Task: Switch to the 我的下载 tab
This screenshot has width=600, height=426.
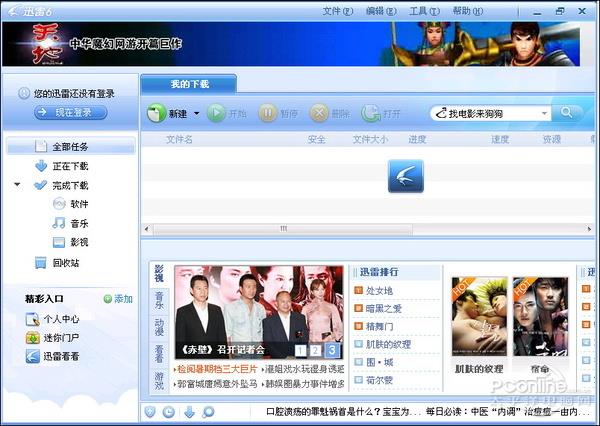Action: pos(189,84)
